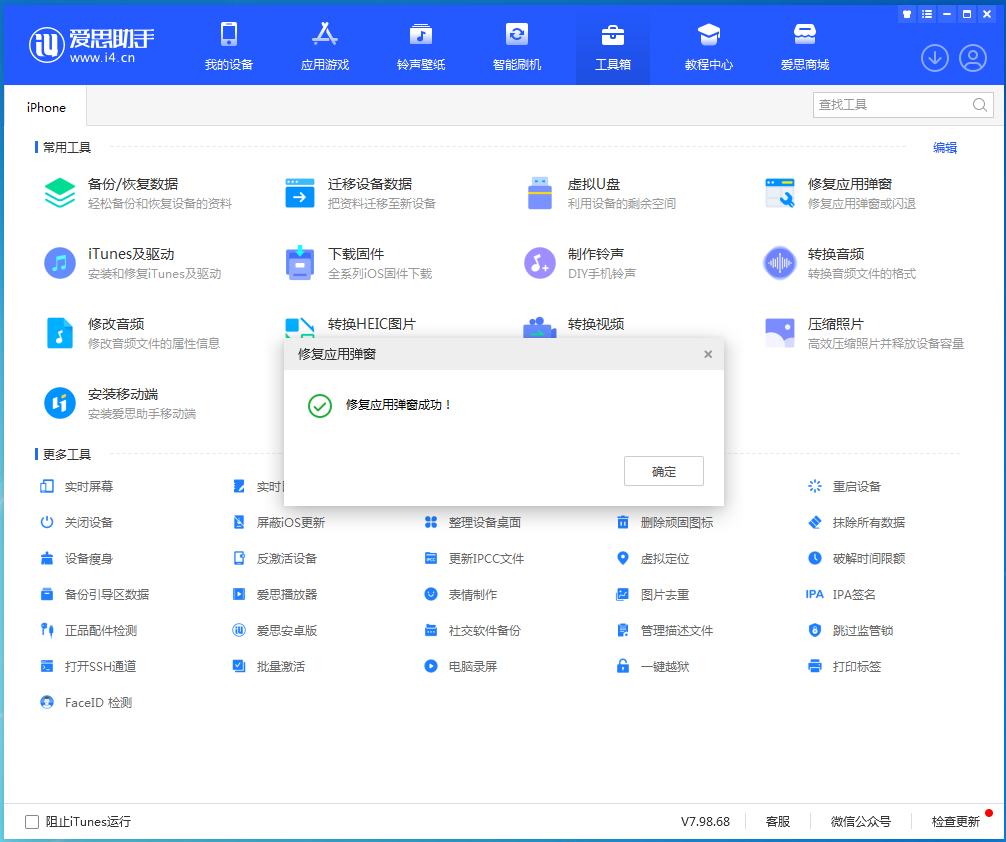The width and height of the screenshot is (1006, 842).
Task: Click the download icon near the avatar
Action: [x=934, y=58]
